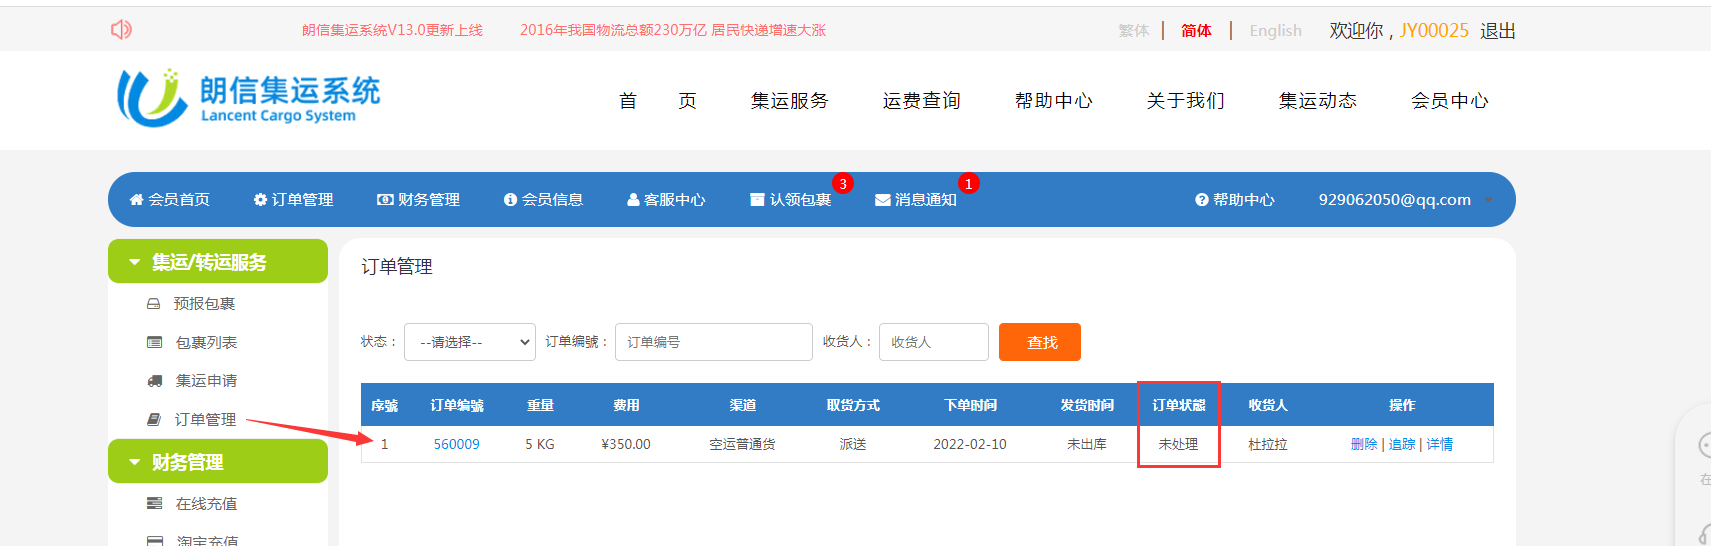Open the 状态 status dropdown
This screenshot has width=1711, height=546.
pyautogui.click(x=470, y=342)
